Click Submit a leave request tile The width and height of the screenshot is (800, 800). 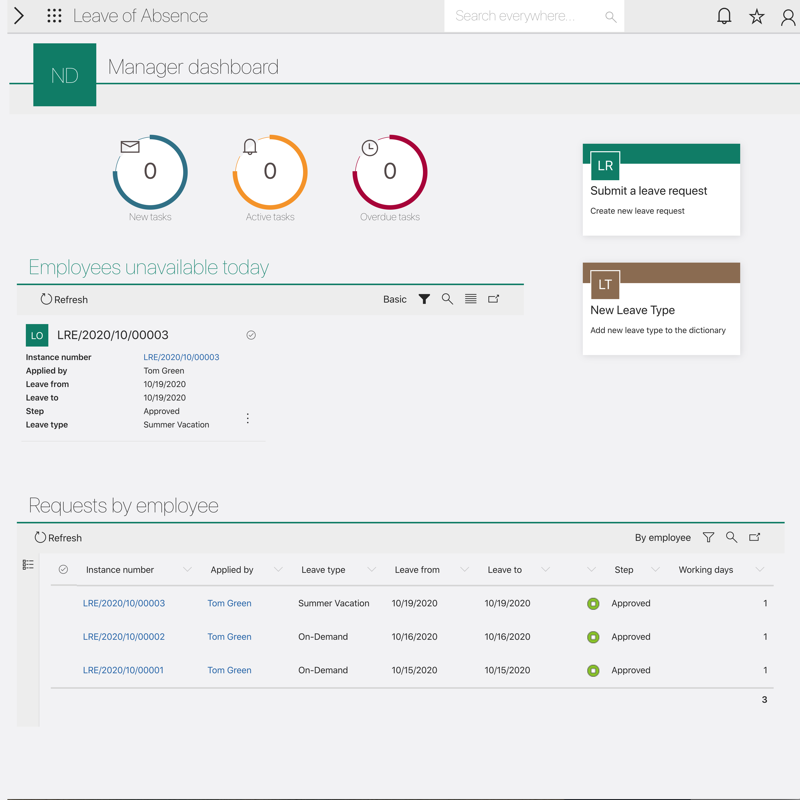[661, 190]
